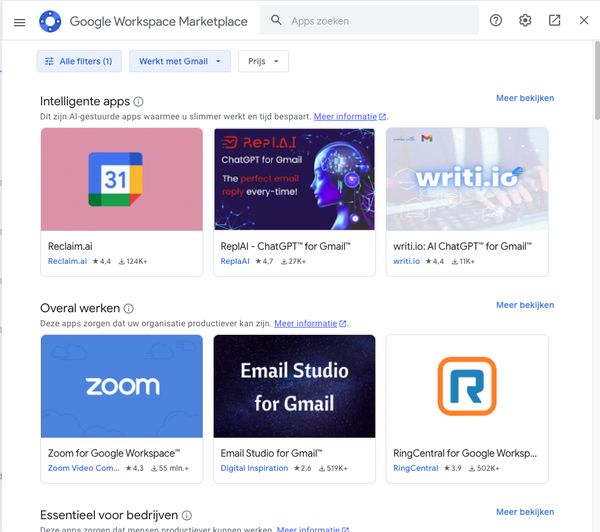Click the 502K+ downloads count

(484, 468)
